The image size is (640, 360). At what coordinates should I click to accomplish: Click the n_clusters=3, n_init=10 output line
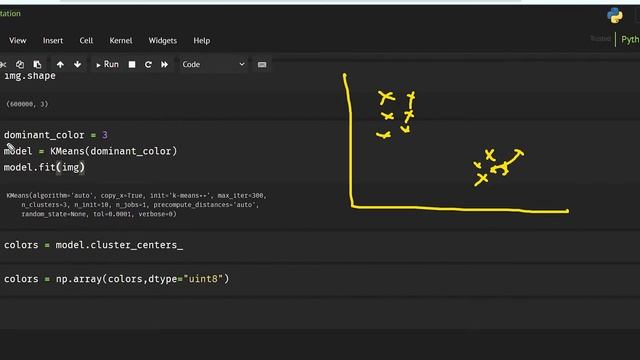click(140, 205)
